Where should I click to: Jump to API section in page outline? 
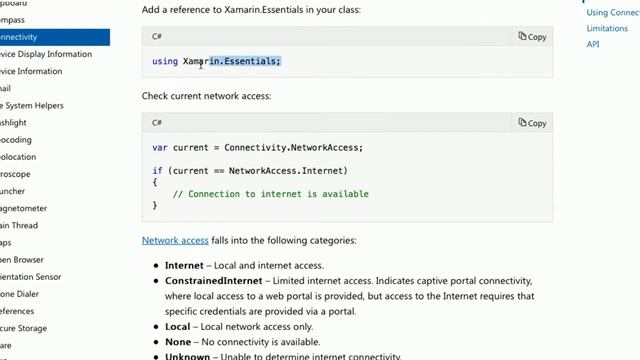(x=593, y=44)
